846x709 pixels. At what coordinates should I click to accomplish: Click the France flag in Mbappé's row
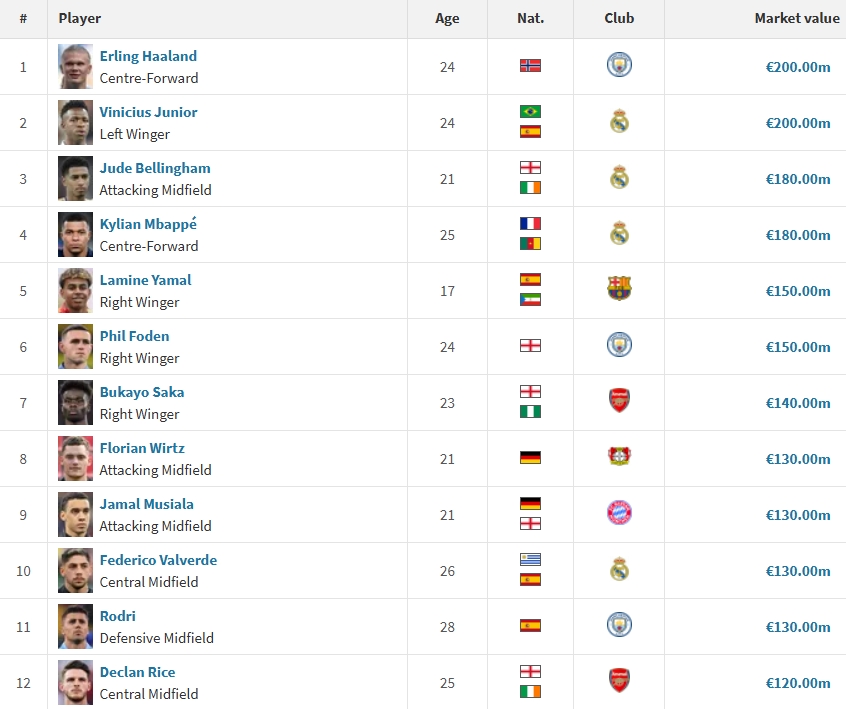tap(530, 224)
